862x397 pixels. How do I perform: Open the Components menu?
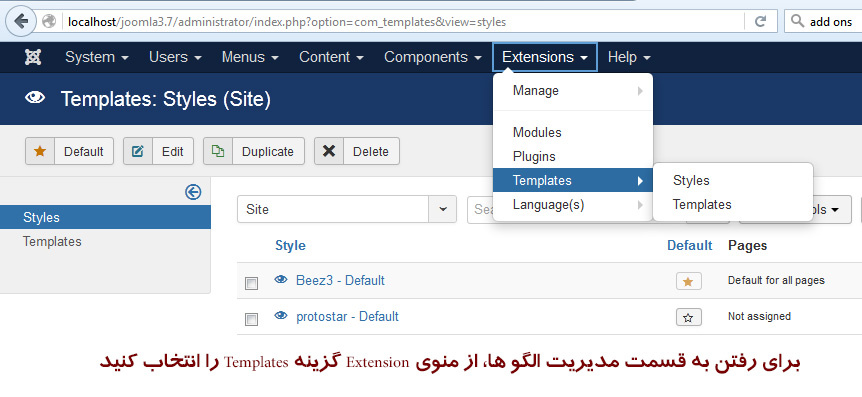tap(433, 57)
